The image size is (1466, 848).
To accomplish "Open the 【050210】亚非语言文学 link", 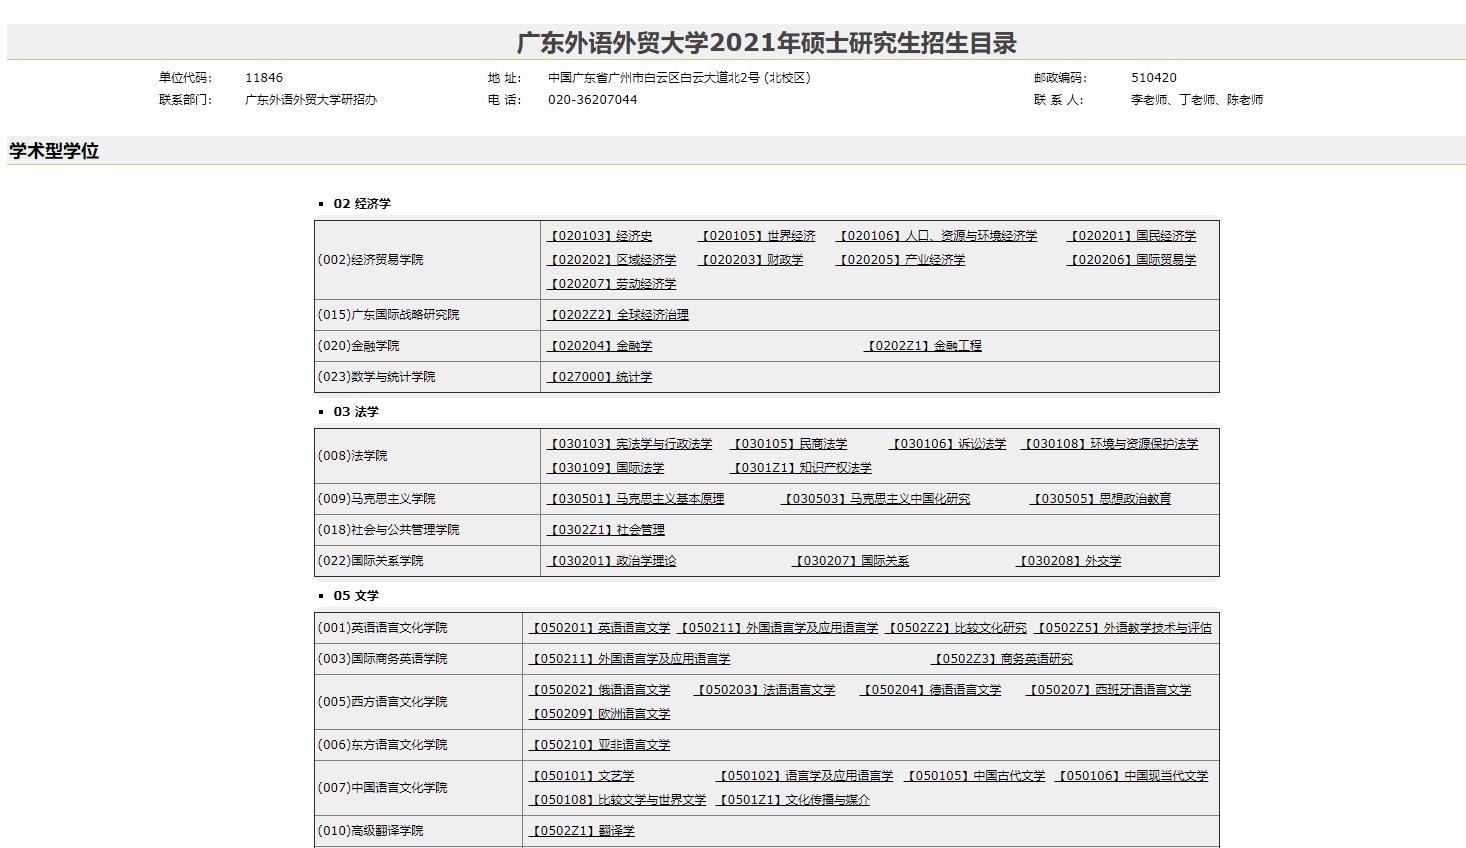I will (599, 745).
